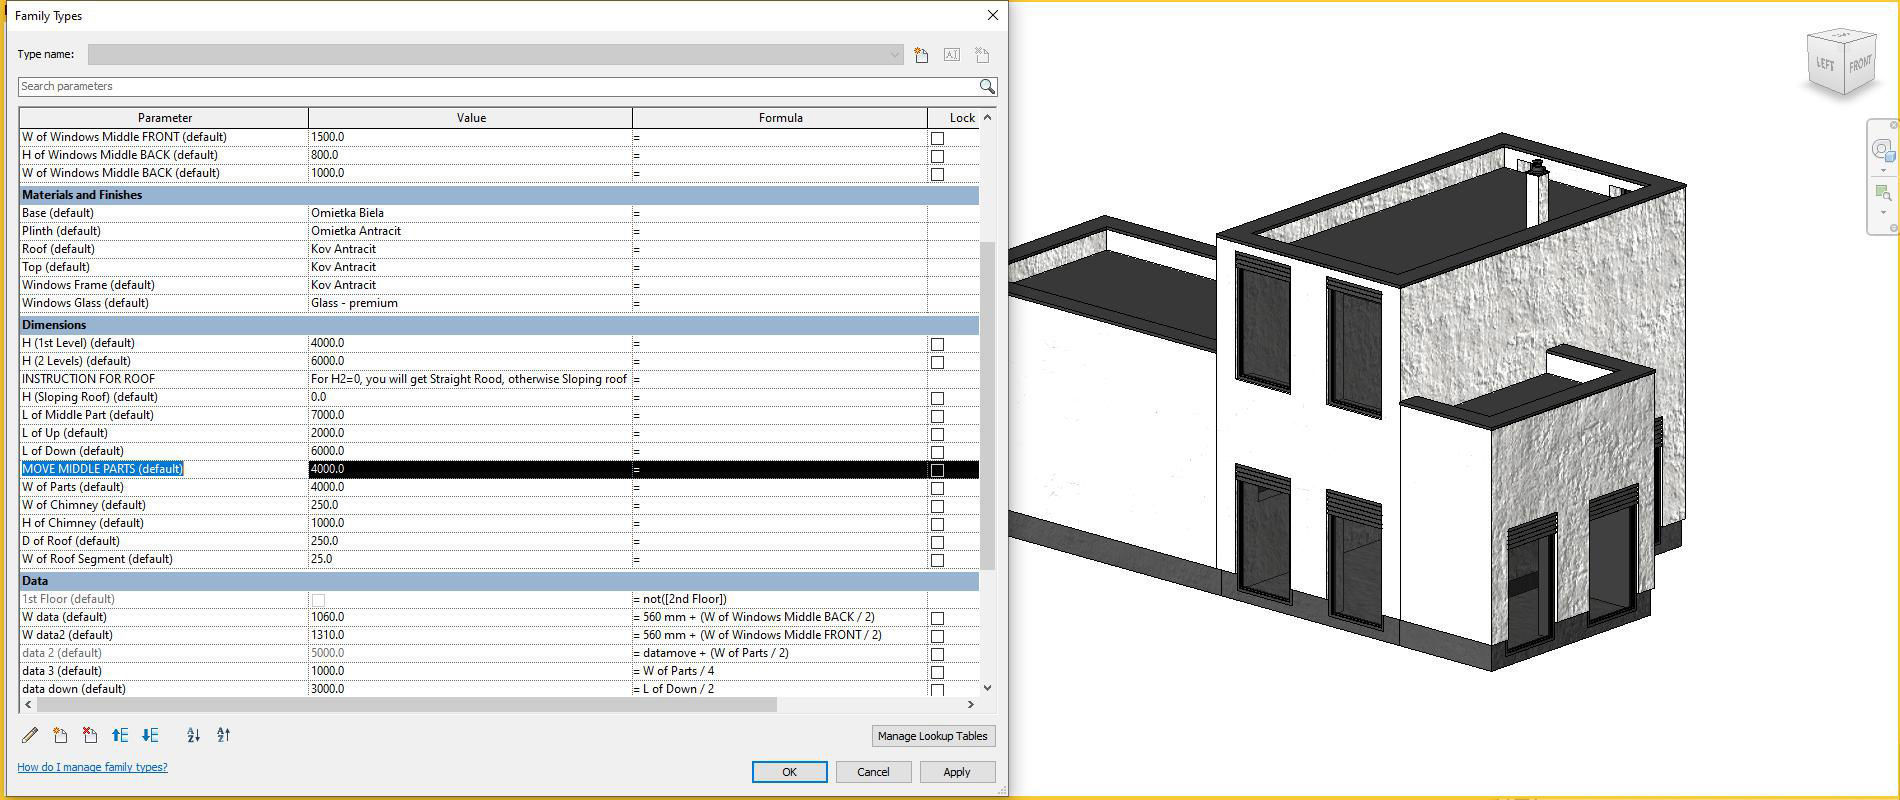Click the Lock column header
Image resolution: width=1900 pixels, height=800 pixels.
coord(954,118)
